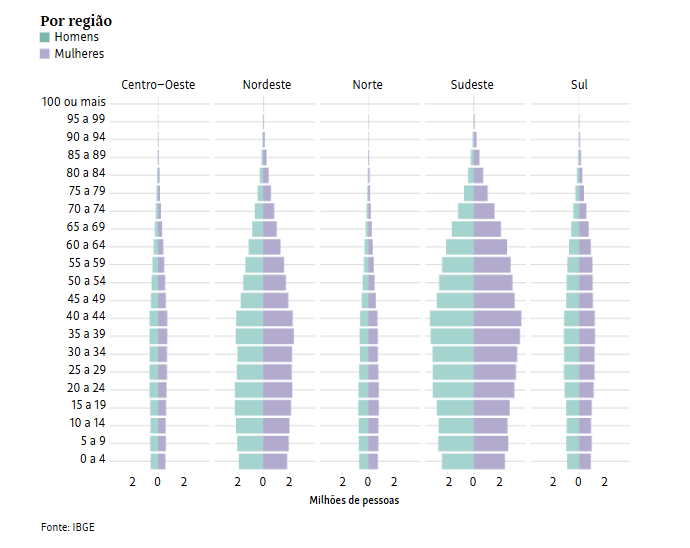Select Nordeste women's bar for 35 a 39
Image resolution: width=690 pixels, height=548 pixels.
[x=278, y=336]
